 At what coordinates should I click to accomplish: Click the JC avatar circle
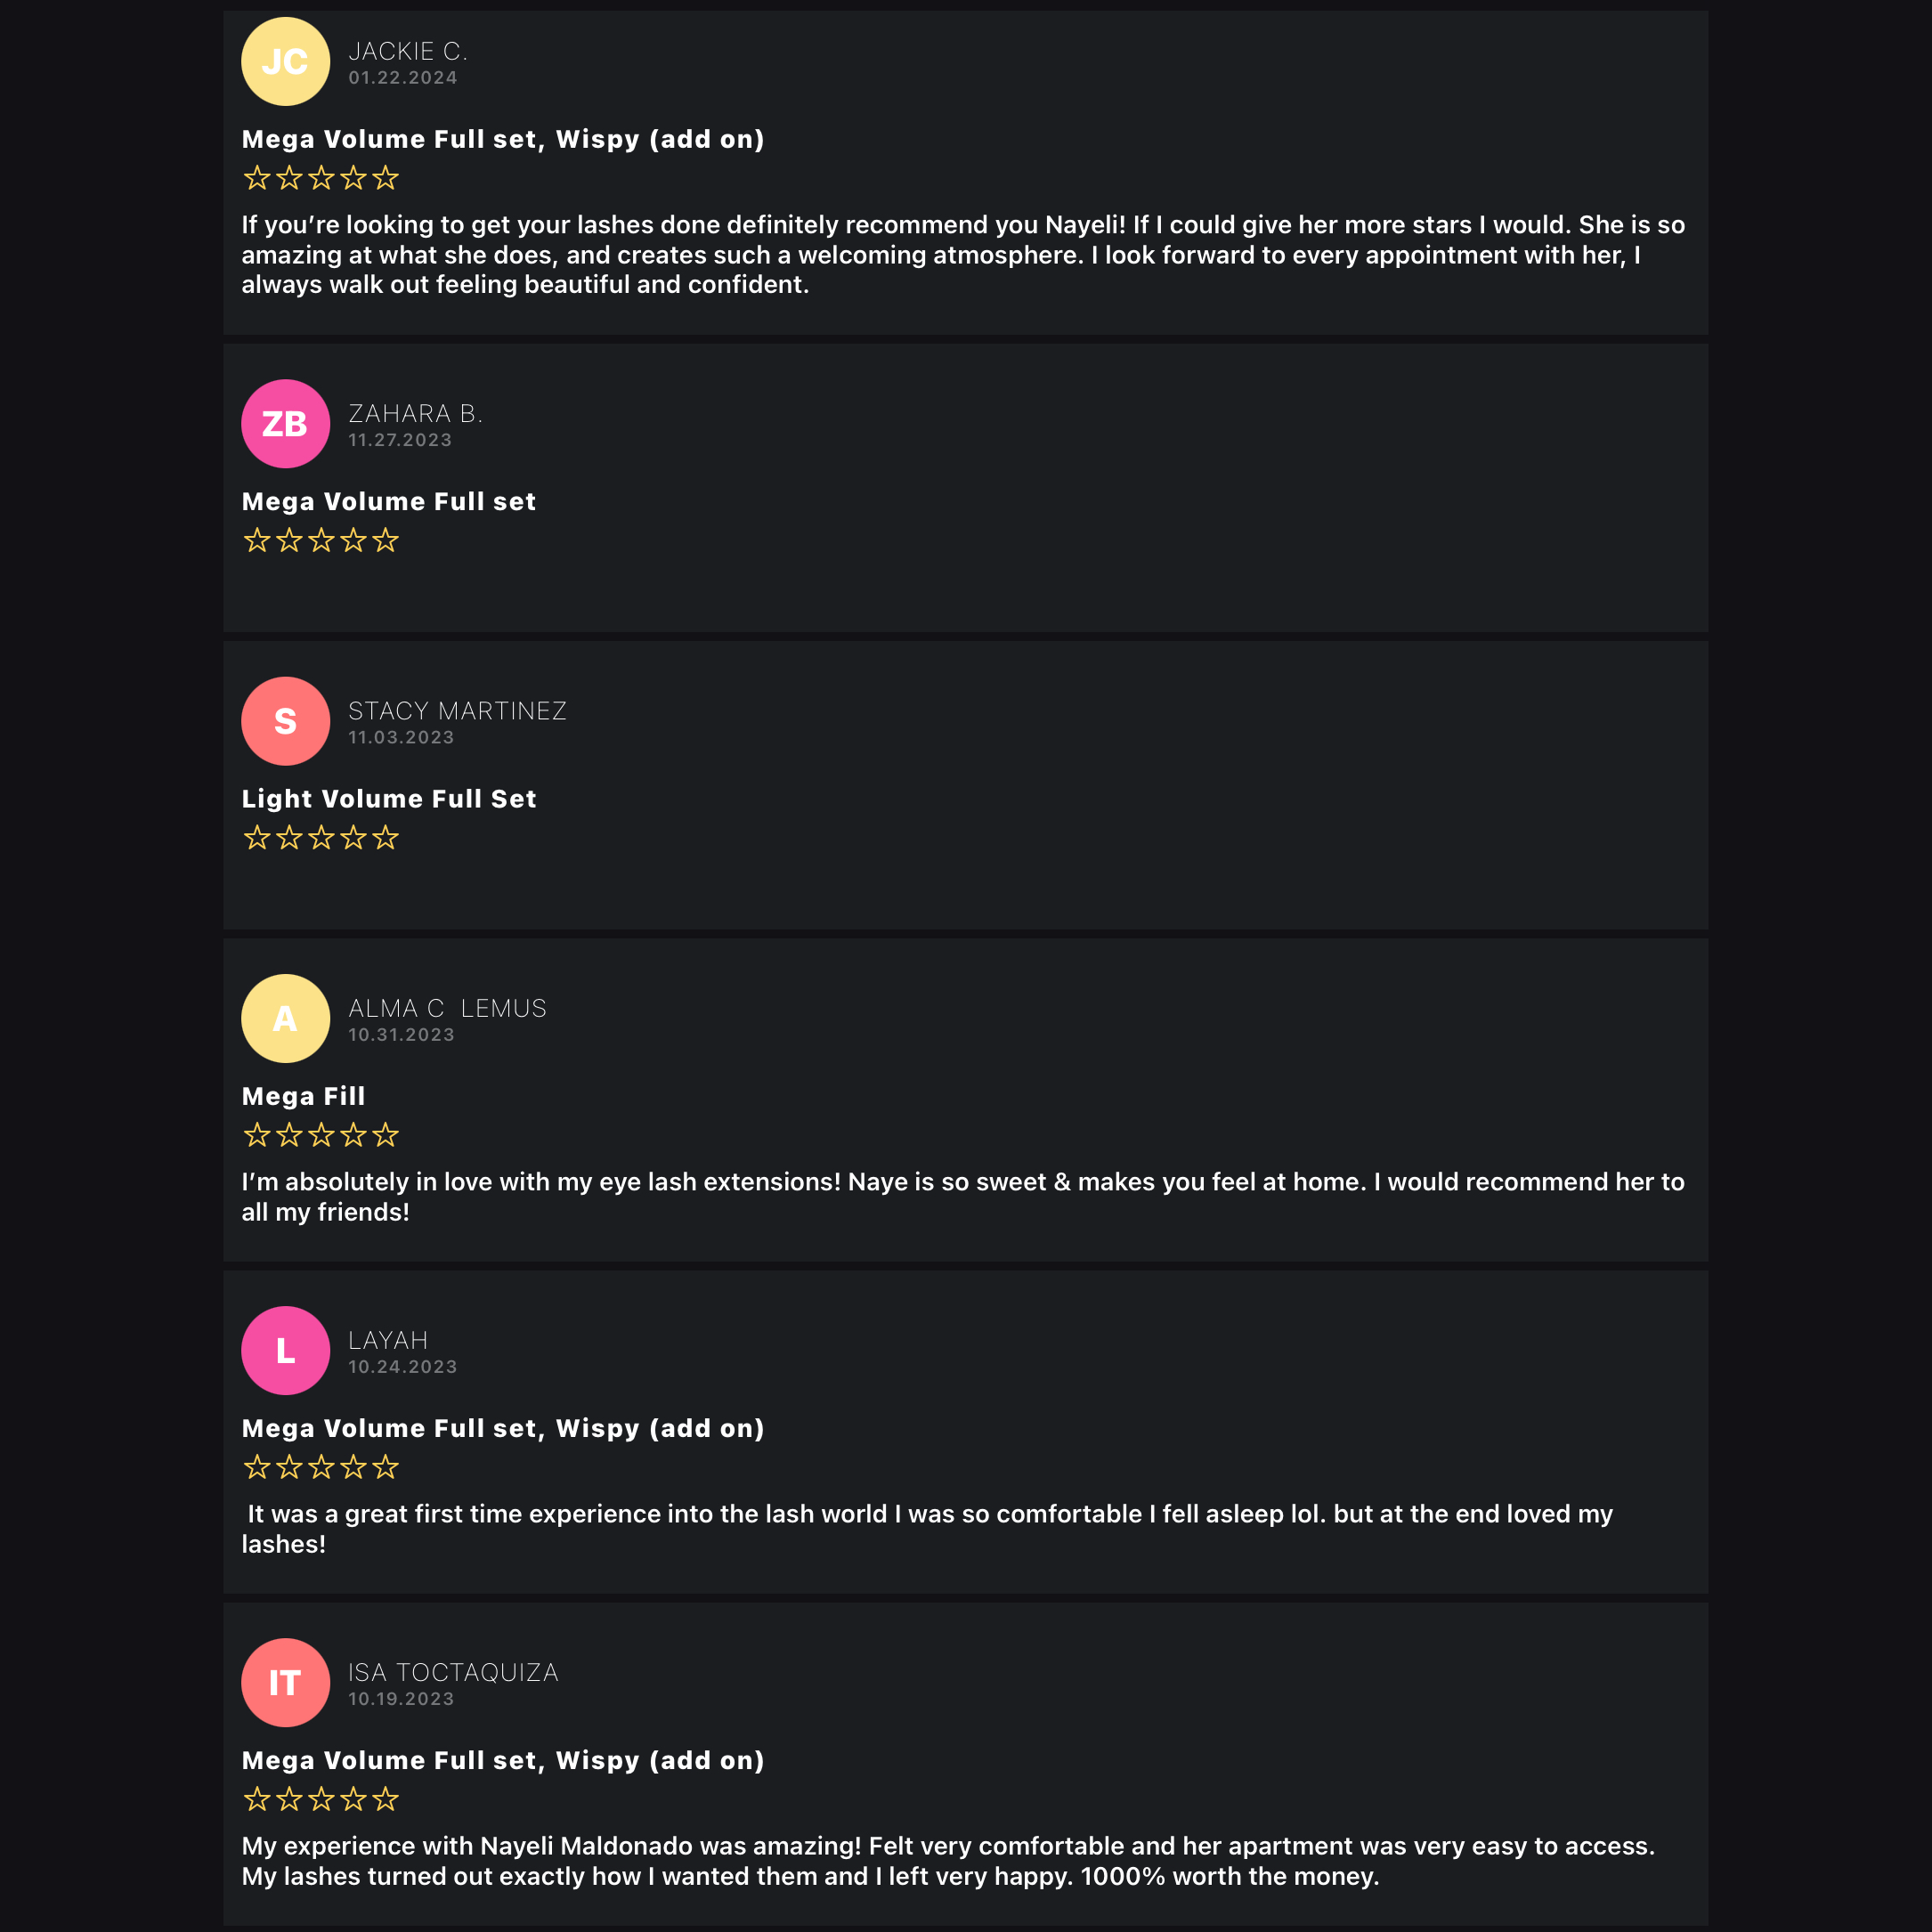coord(285,61)
